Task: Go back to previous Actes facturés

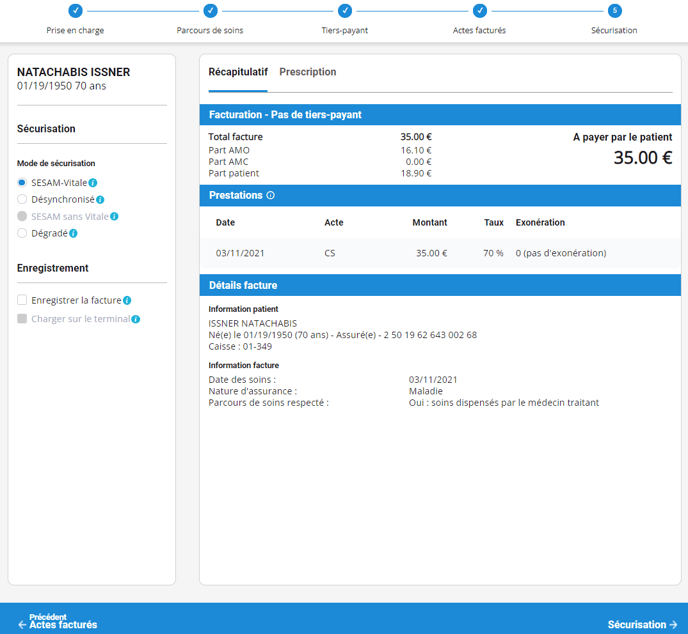Action: [x=58, y=622]
